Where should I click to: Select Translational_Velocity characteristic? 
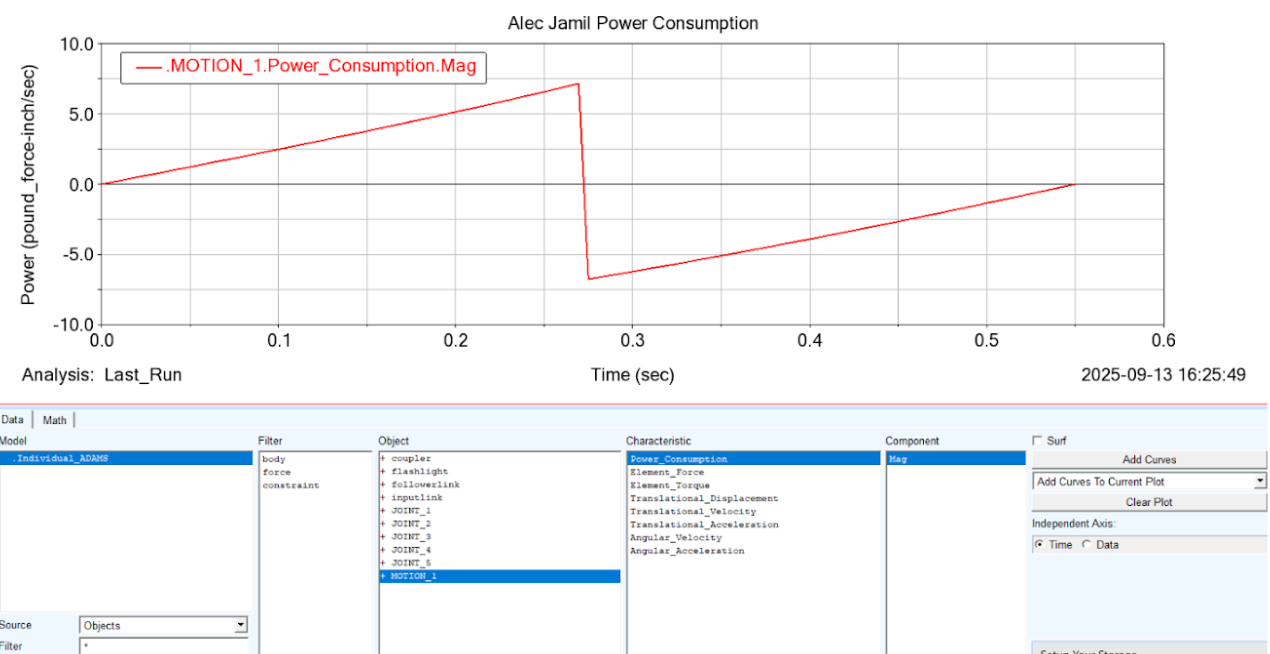[x=693, y=511]
